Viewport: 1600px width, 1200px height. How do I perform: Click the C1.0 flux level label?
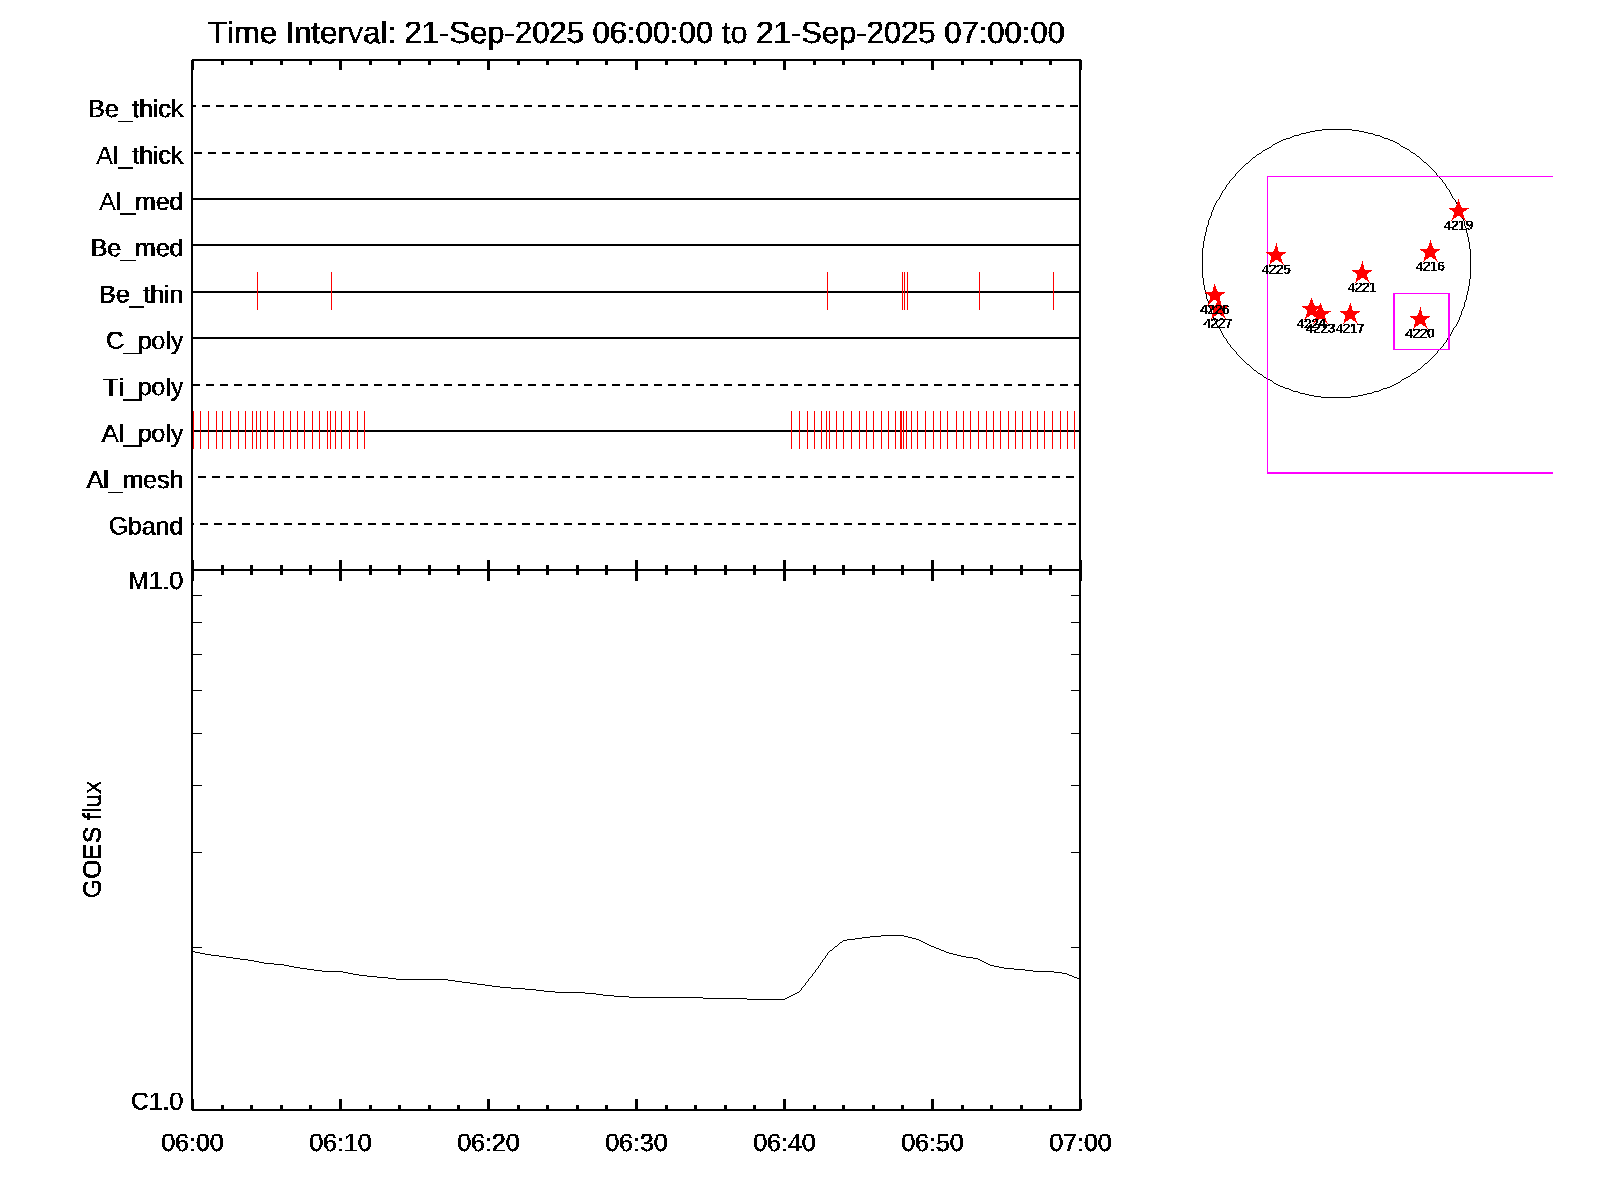157,1102
